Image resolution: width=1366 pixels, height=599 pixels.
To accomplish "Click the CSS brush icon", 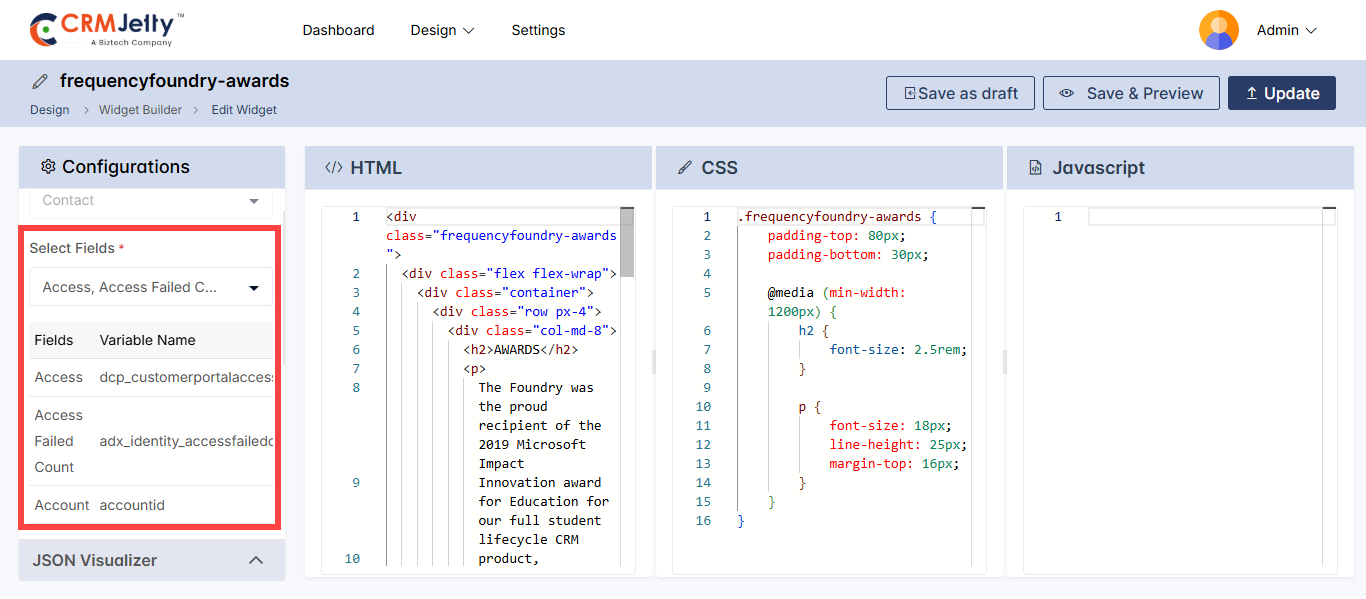I will [x=685, y=168].
